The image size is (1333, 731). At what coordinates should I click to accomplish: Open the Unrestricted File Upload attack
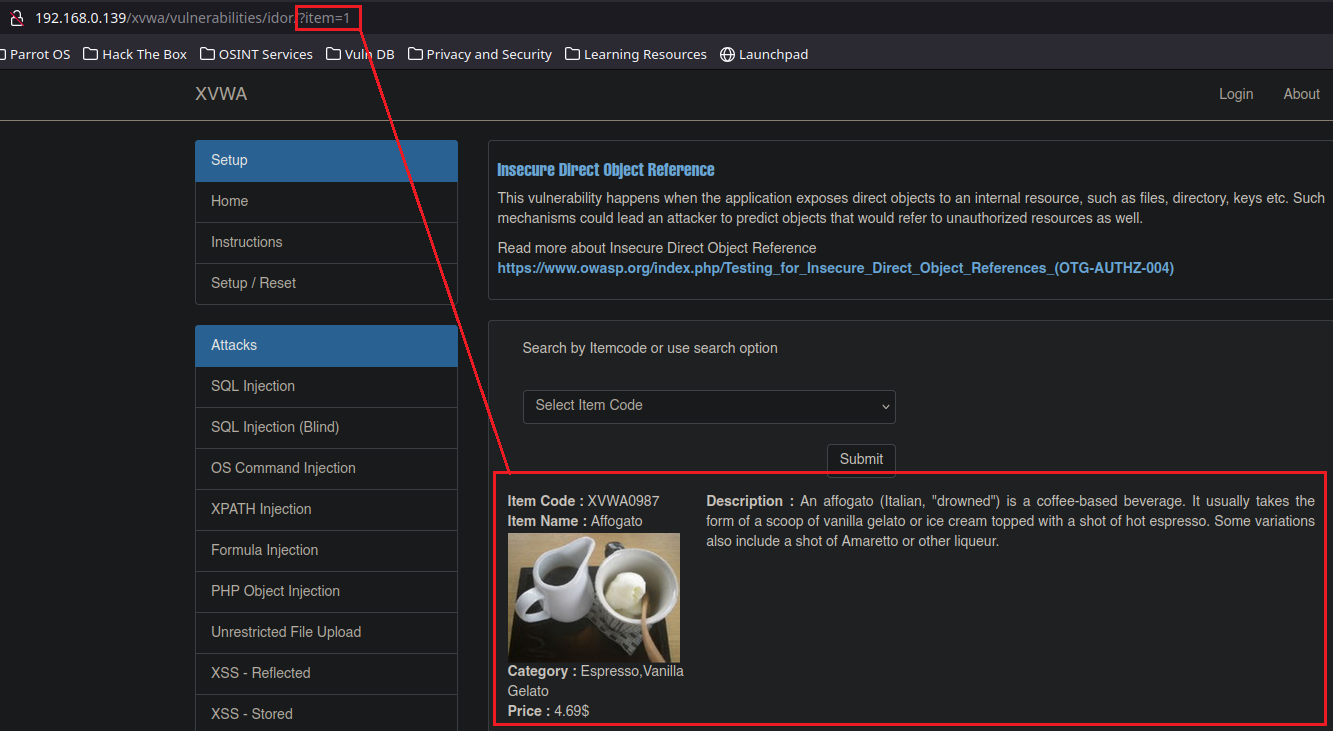[286, 632]
